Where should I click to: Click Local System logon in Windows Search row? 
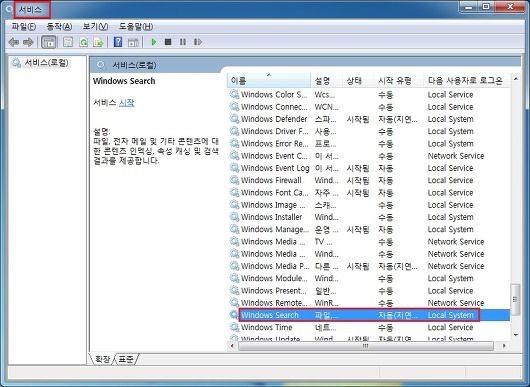tap(450, 315)
